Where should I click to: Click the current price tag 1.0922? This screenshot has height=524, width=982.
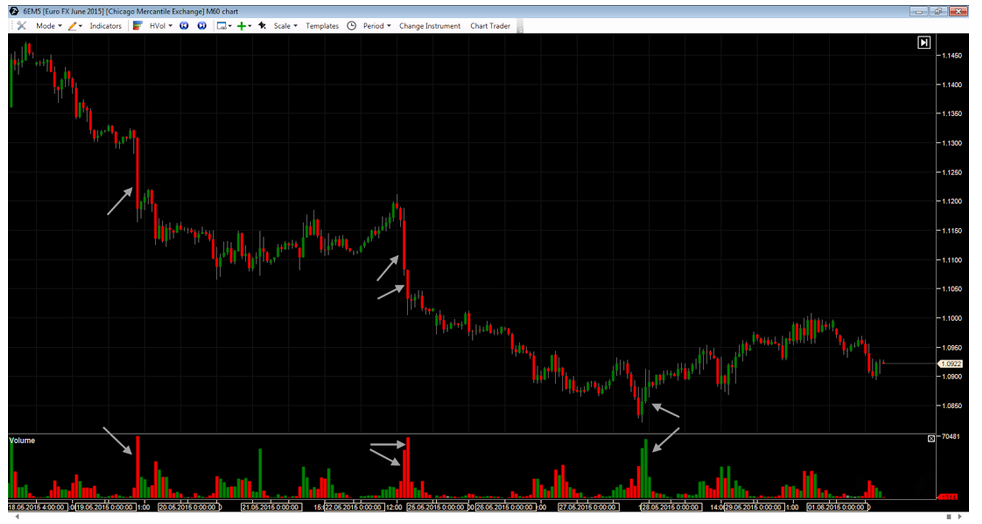pyautogui.click(x=949, y=364)
